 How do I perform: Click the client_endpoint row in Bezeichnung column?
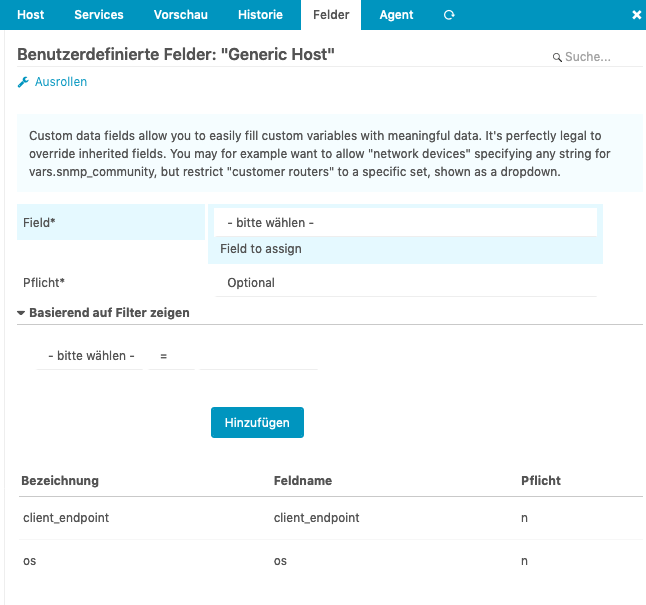[66, 518]
